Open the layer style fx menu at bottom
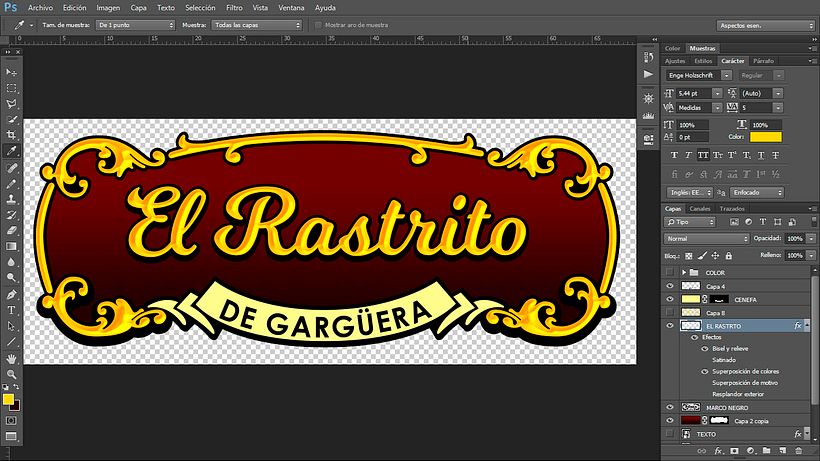Image resolution: width=820 pixels, height=461 pixels. click(719, 451)
